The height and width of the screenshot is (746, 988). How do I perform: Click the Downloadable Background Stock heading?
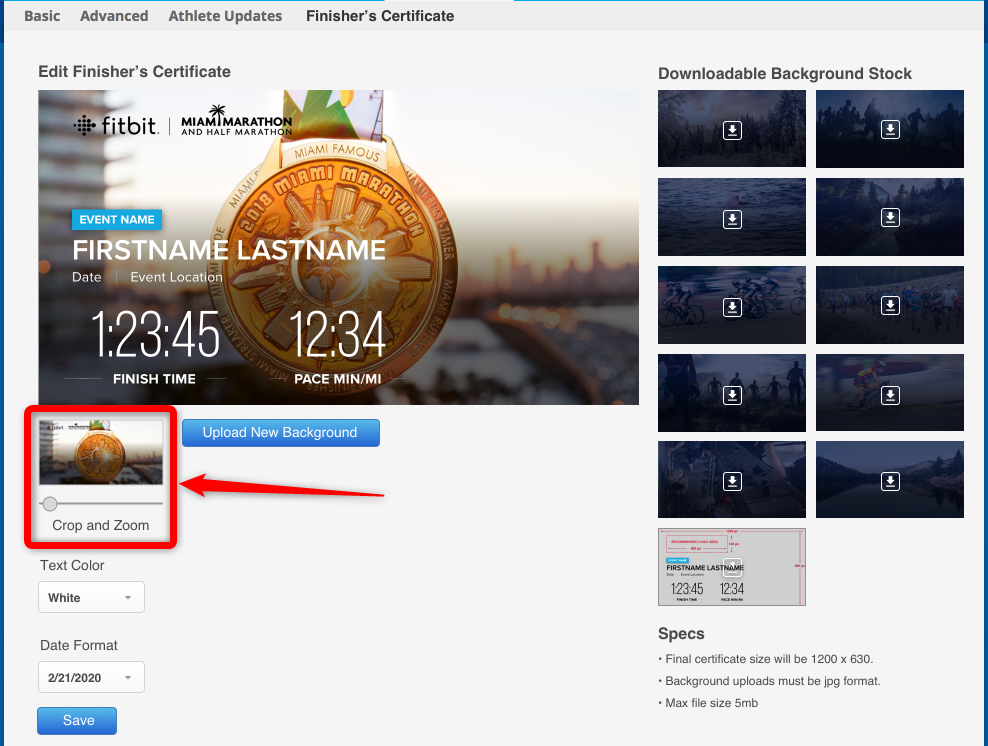[x=784, y=74]
